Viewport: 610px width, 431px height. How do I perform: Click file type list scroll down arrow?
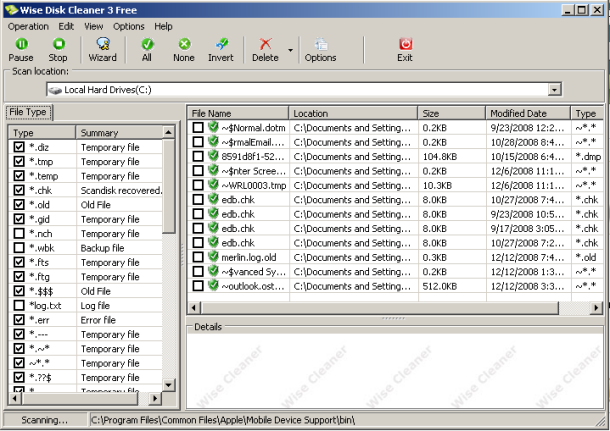click(168, 385)
